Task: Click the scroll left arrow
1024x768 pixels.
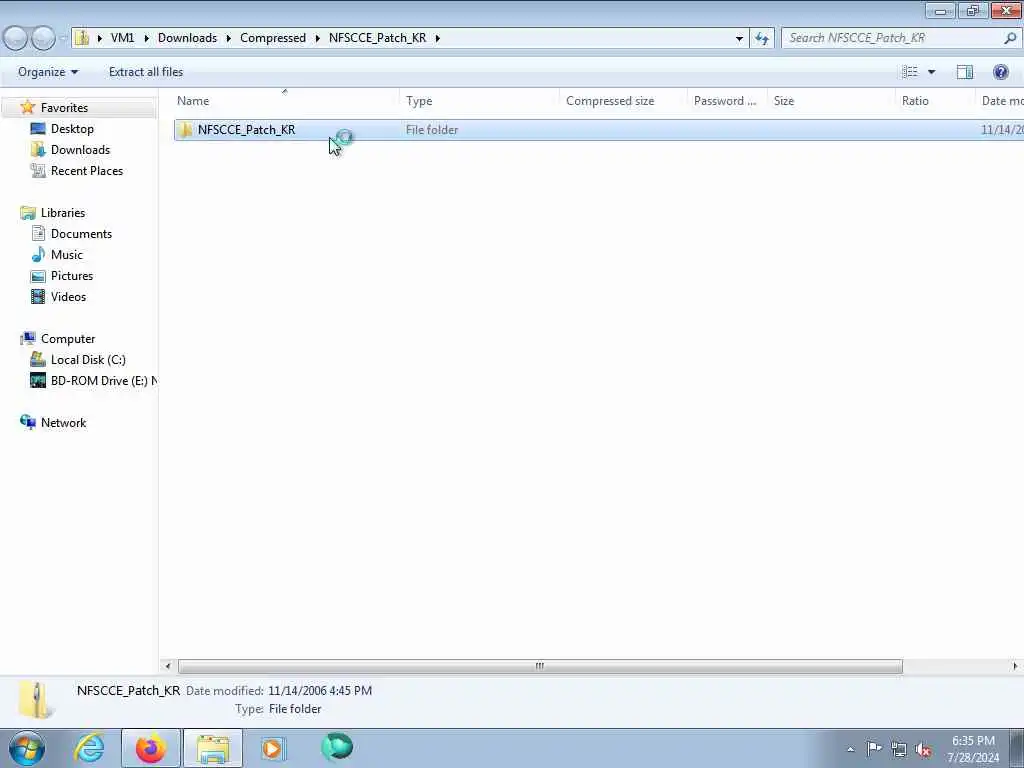Action: tap(168, 666)
